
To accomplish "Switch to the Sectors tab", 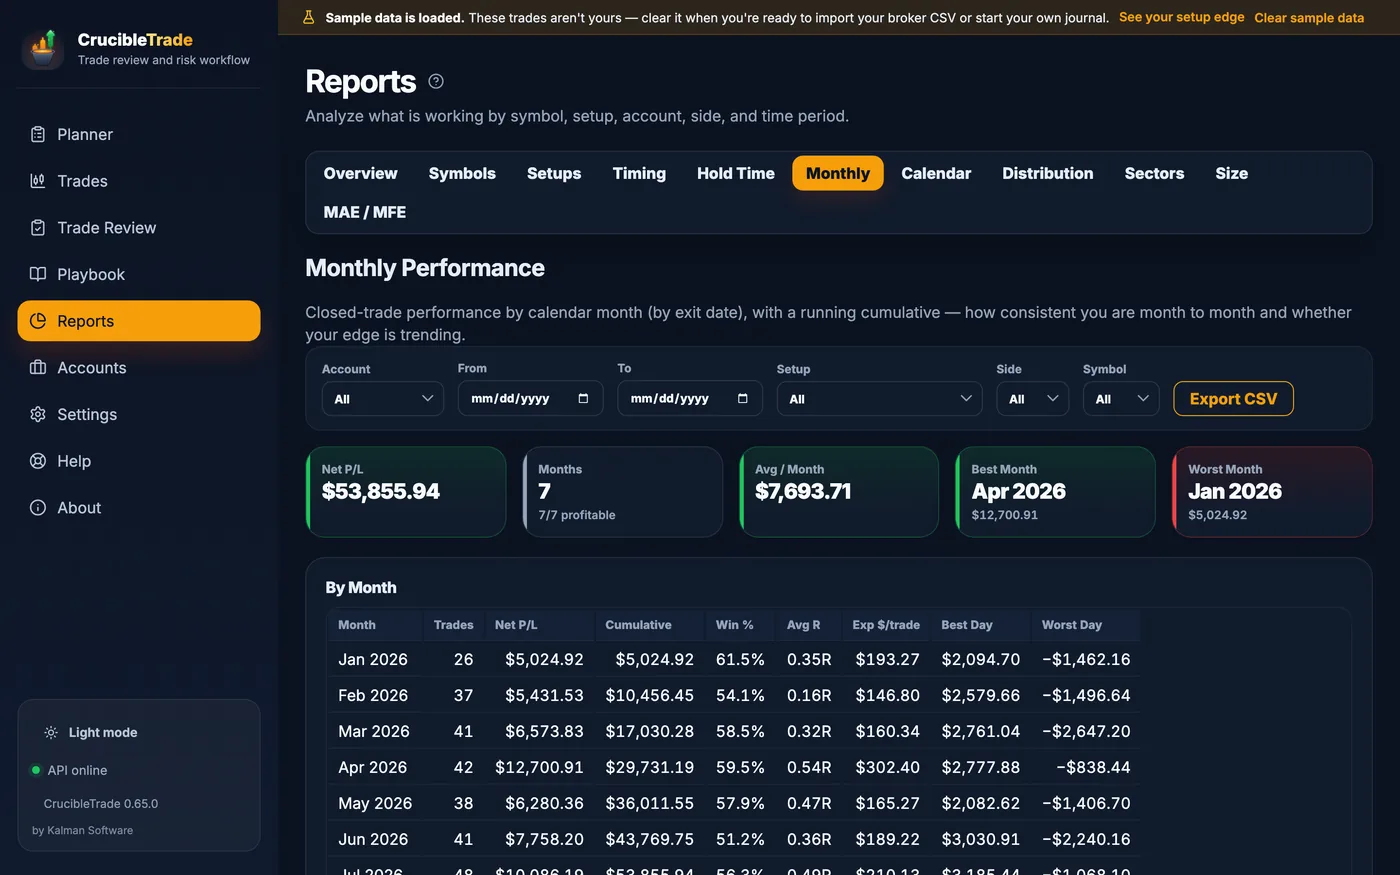I will tap(1154, 173).
